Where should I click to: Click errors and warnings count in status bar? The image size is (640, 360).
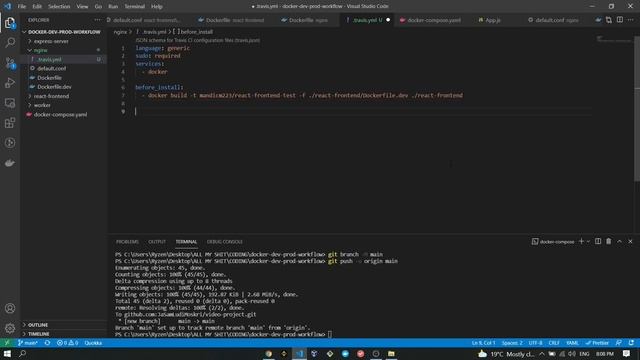68,343
